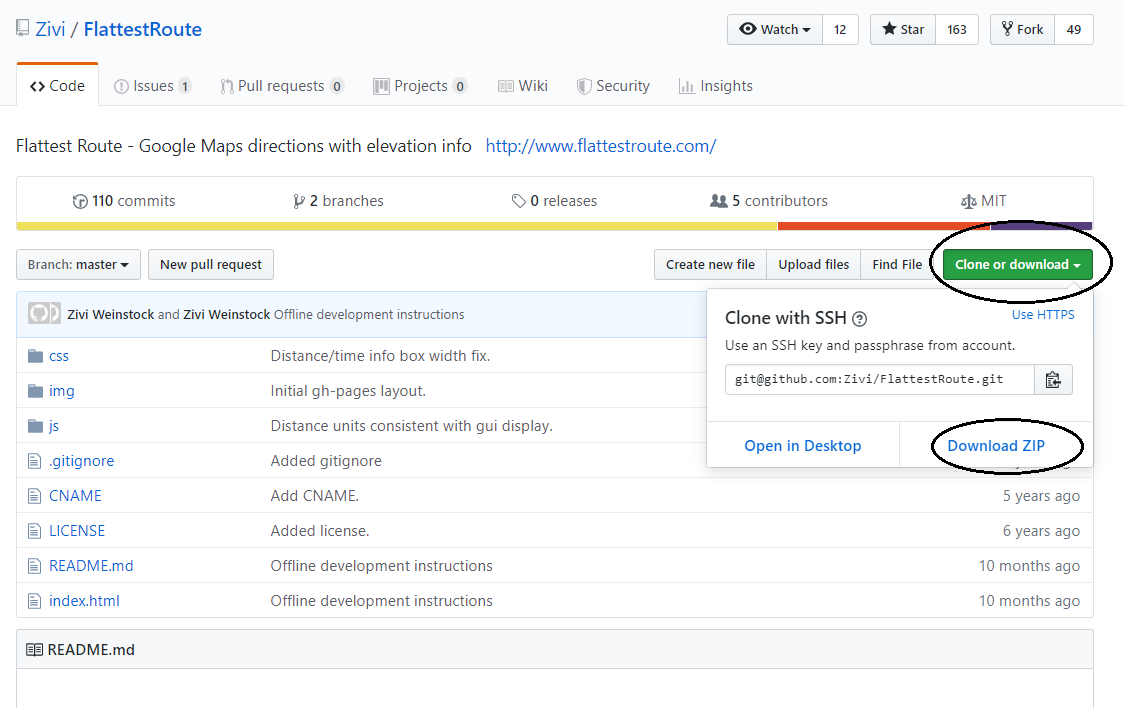Click the CNAME file icon
Screen dimensions: 1125x708
[34, 496]
